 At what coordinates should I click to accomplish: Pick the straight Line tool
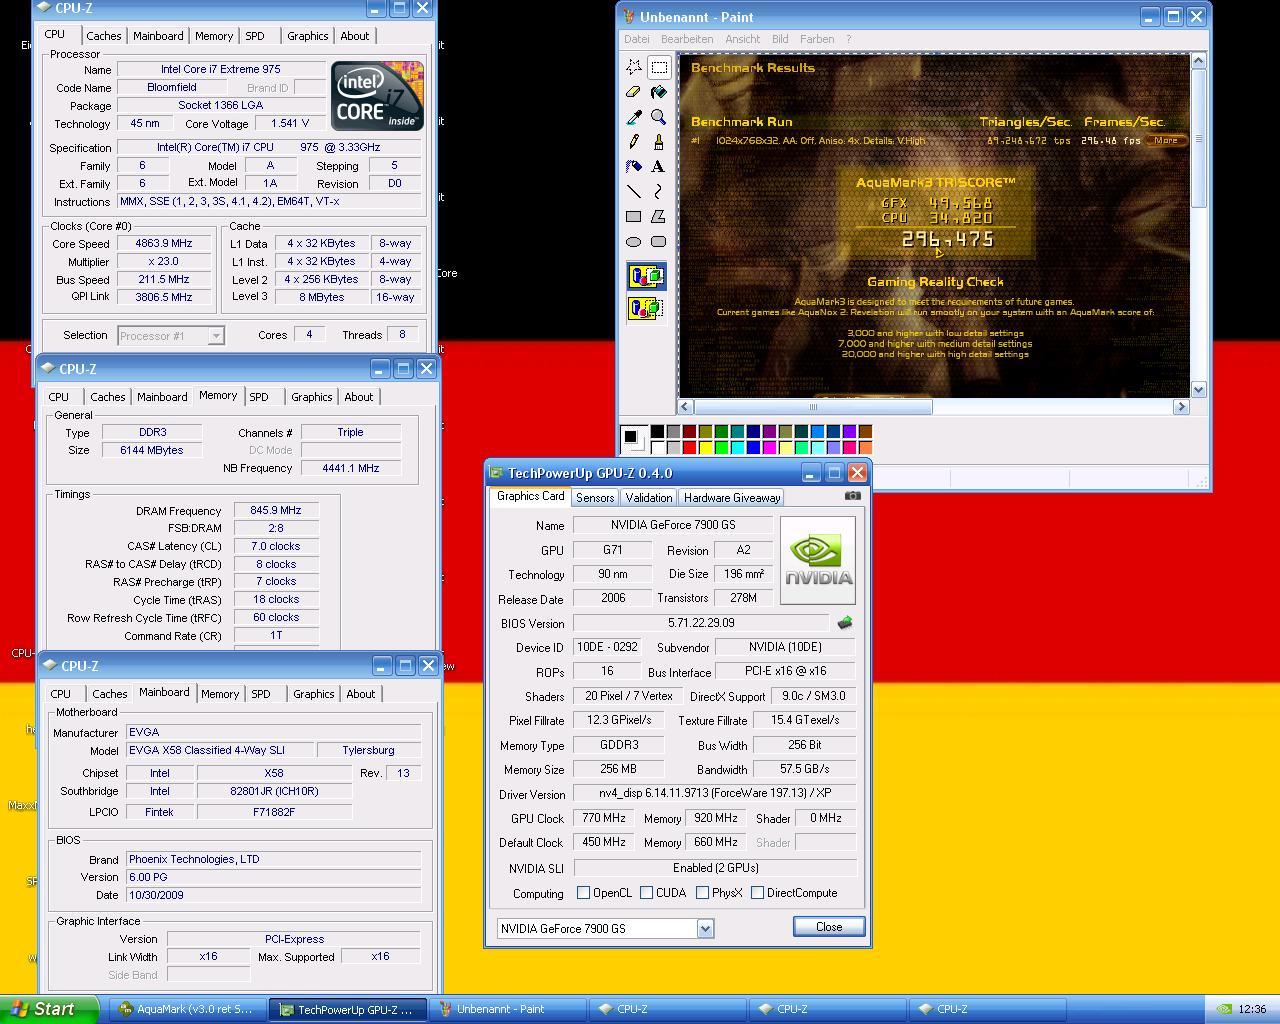pos(634,191)
